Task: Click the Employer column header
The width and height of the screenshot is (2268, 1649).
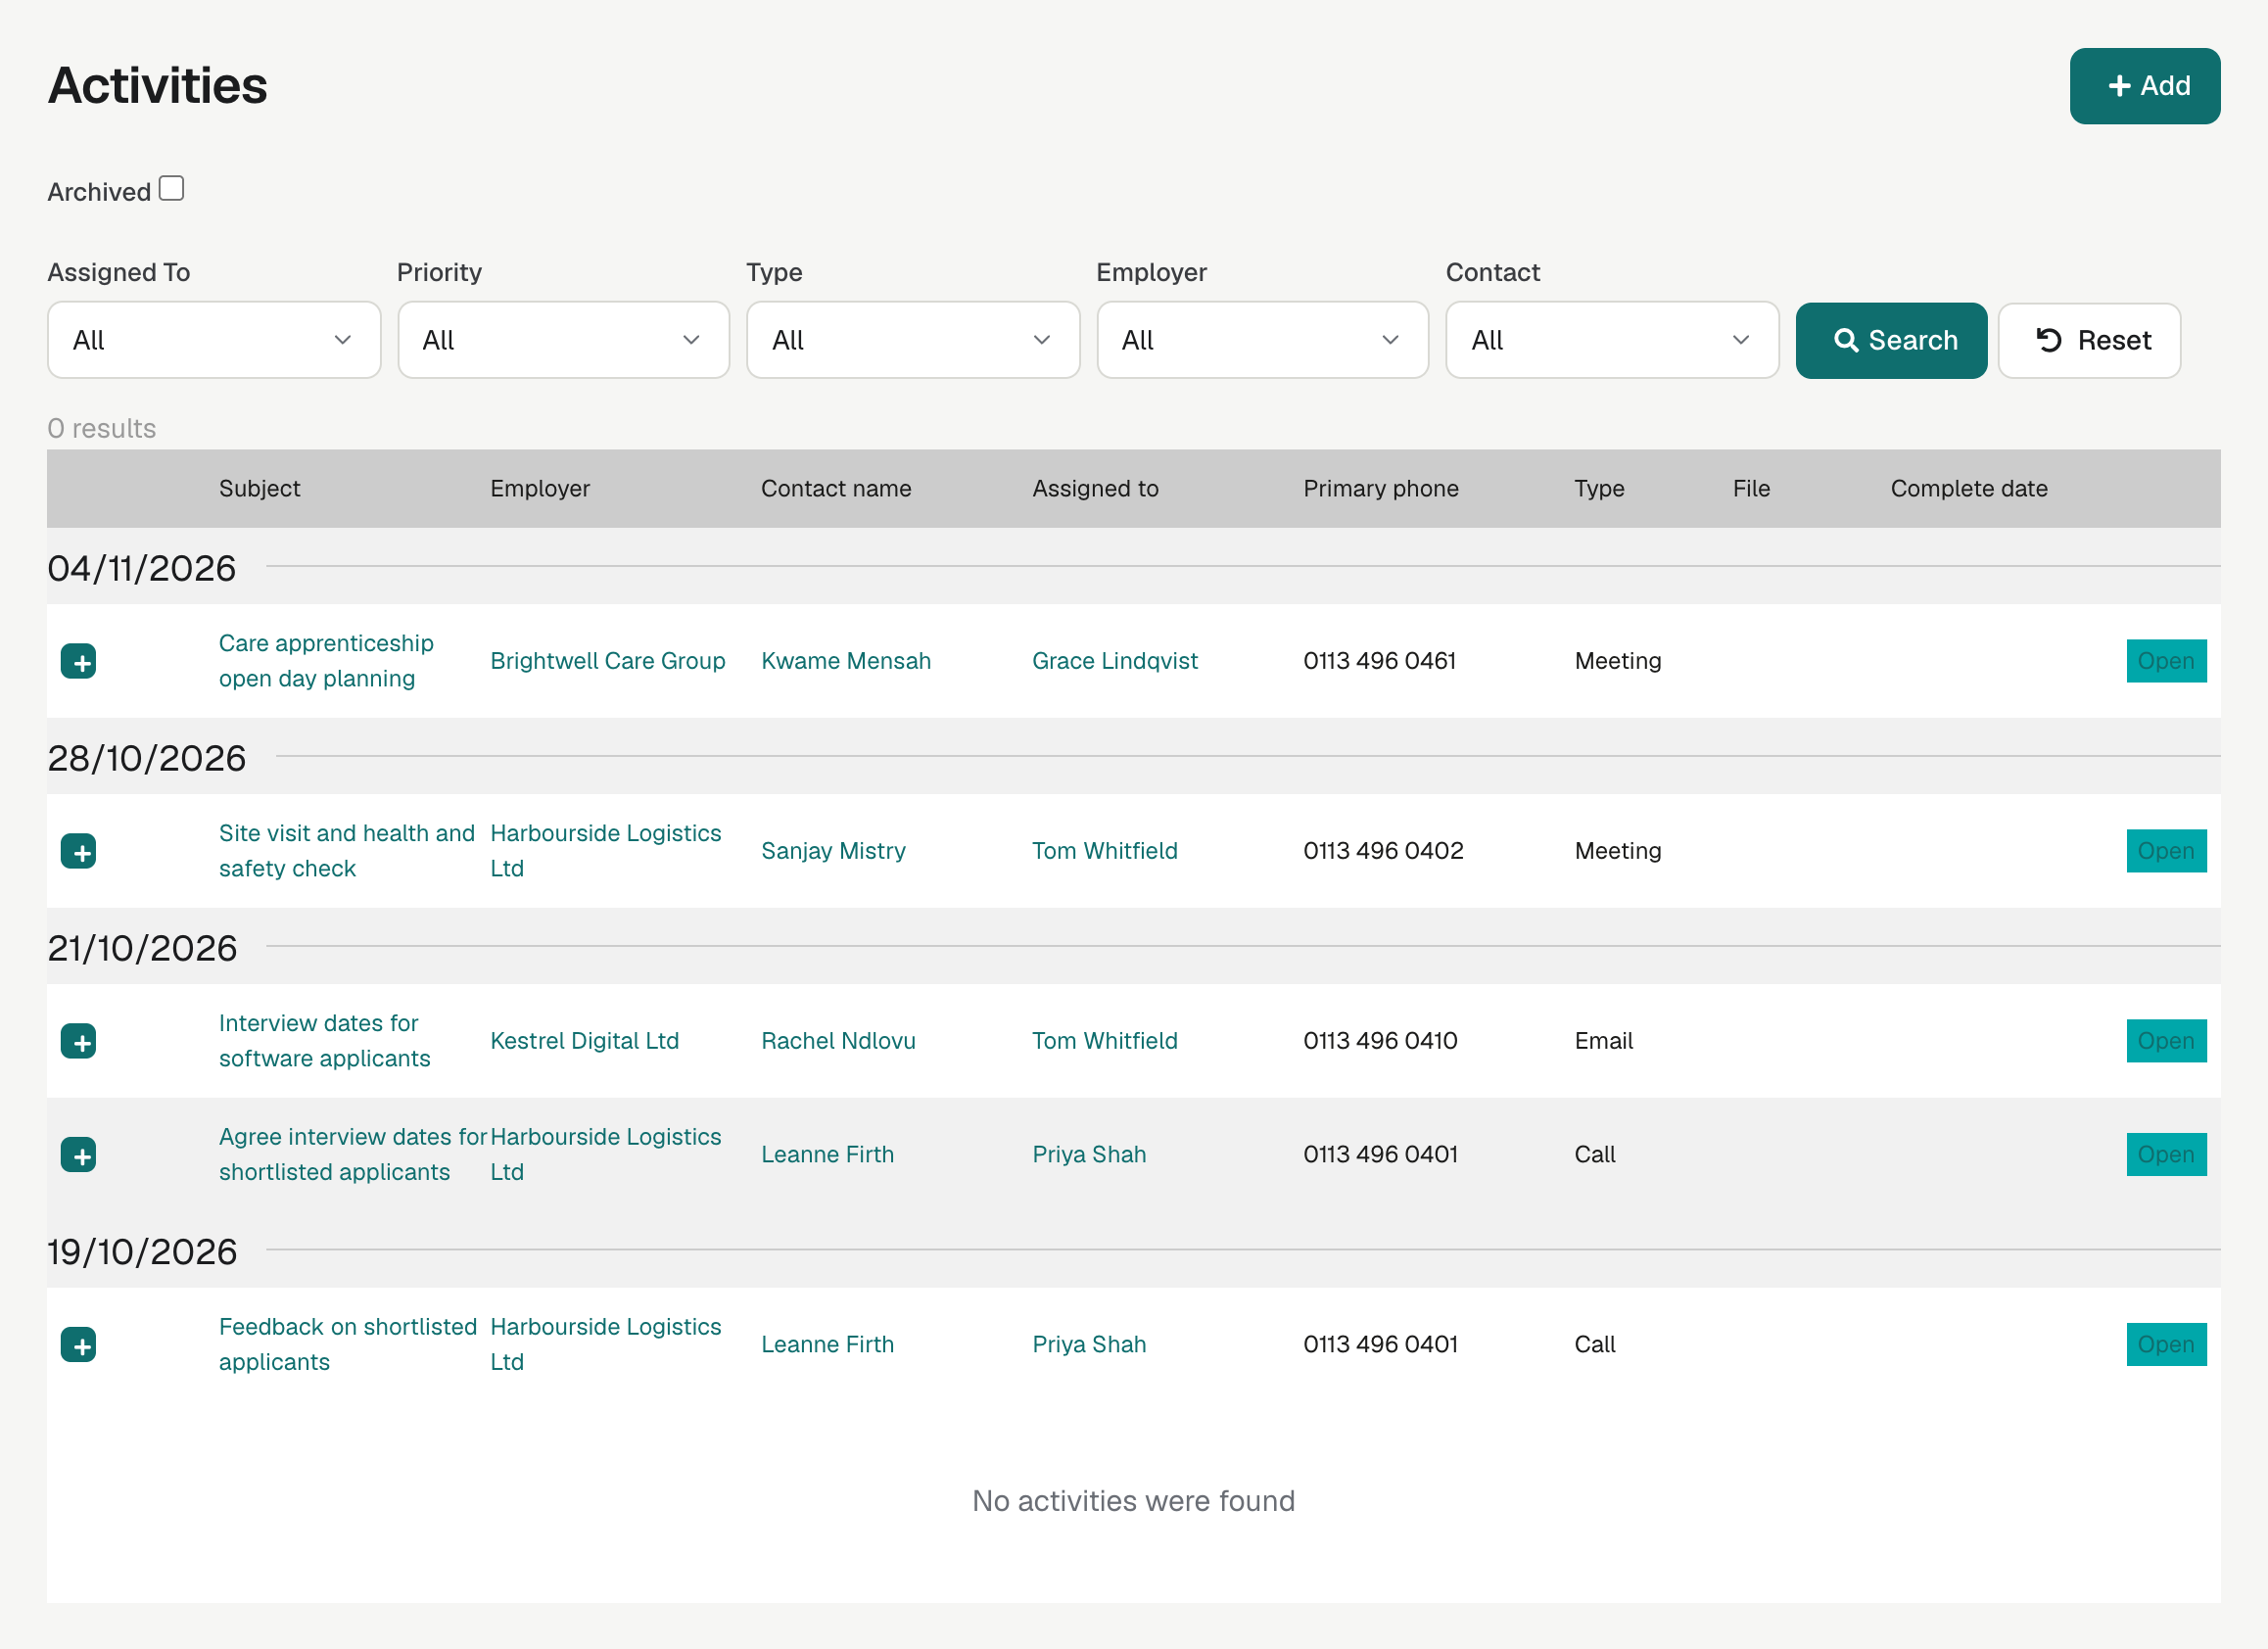Action: pyautogui.click(x=540, y=489)
